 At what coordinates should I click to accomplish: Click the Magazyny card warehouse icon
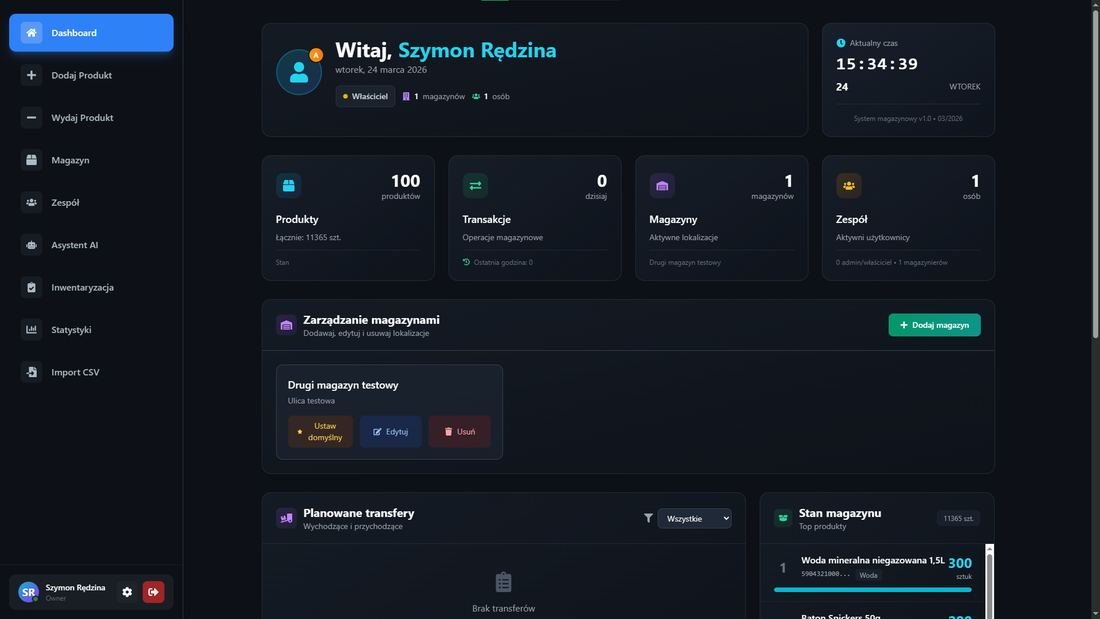pos(662,185)
